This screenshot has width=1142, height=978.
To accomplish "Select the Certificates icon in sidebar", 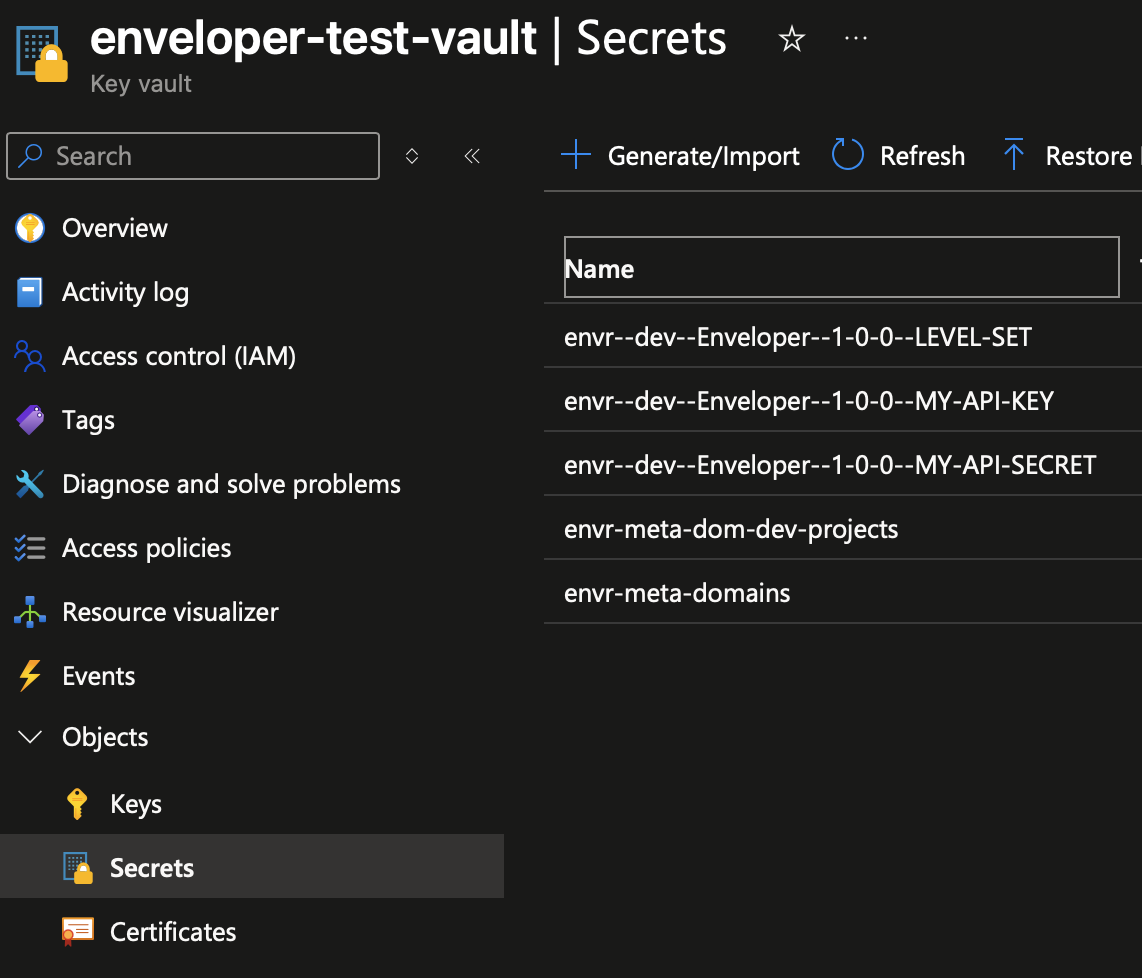I will (78, 931).
